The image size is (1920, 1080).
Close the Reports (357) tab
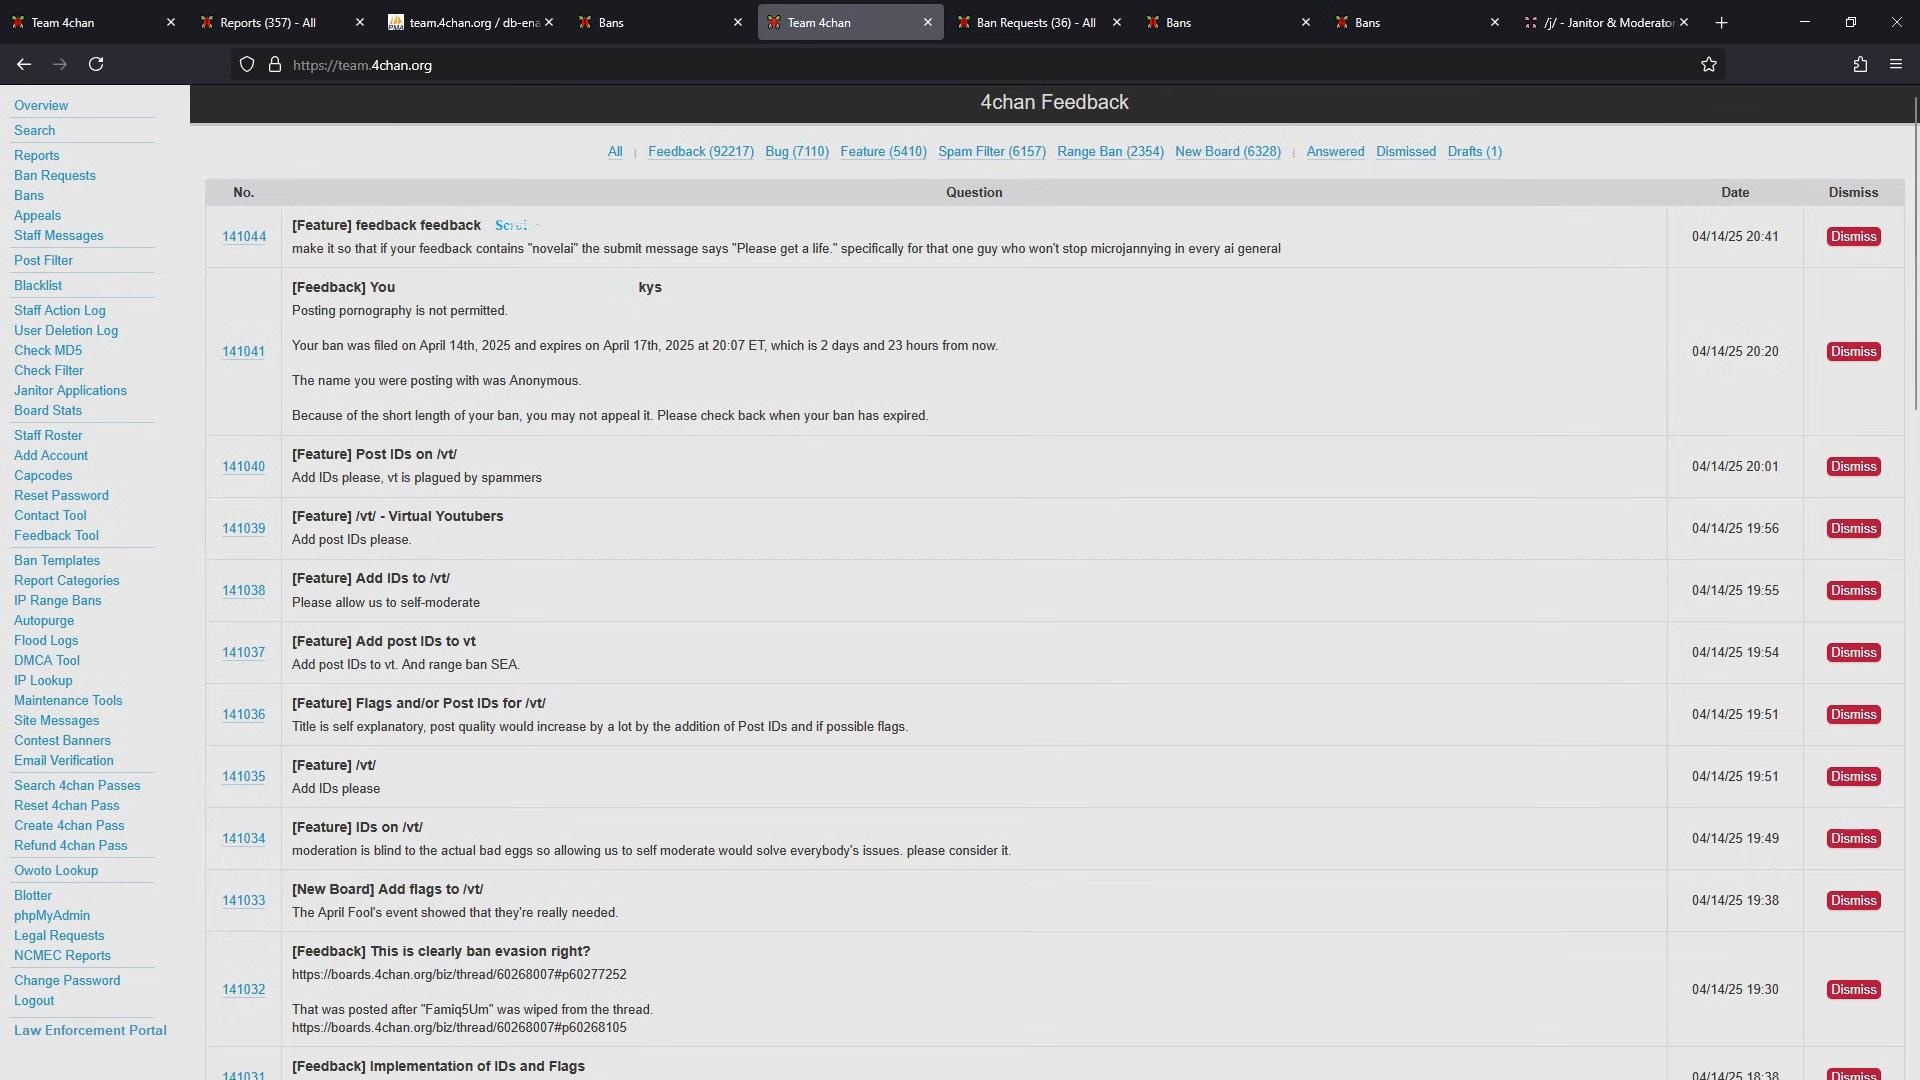tap(360, 22)
